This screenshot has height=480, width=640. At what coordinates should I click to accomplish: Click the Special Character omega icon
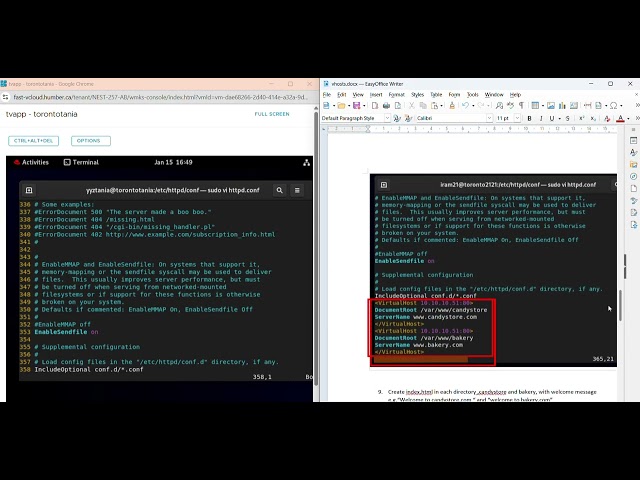[613, 106]
